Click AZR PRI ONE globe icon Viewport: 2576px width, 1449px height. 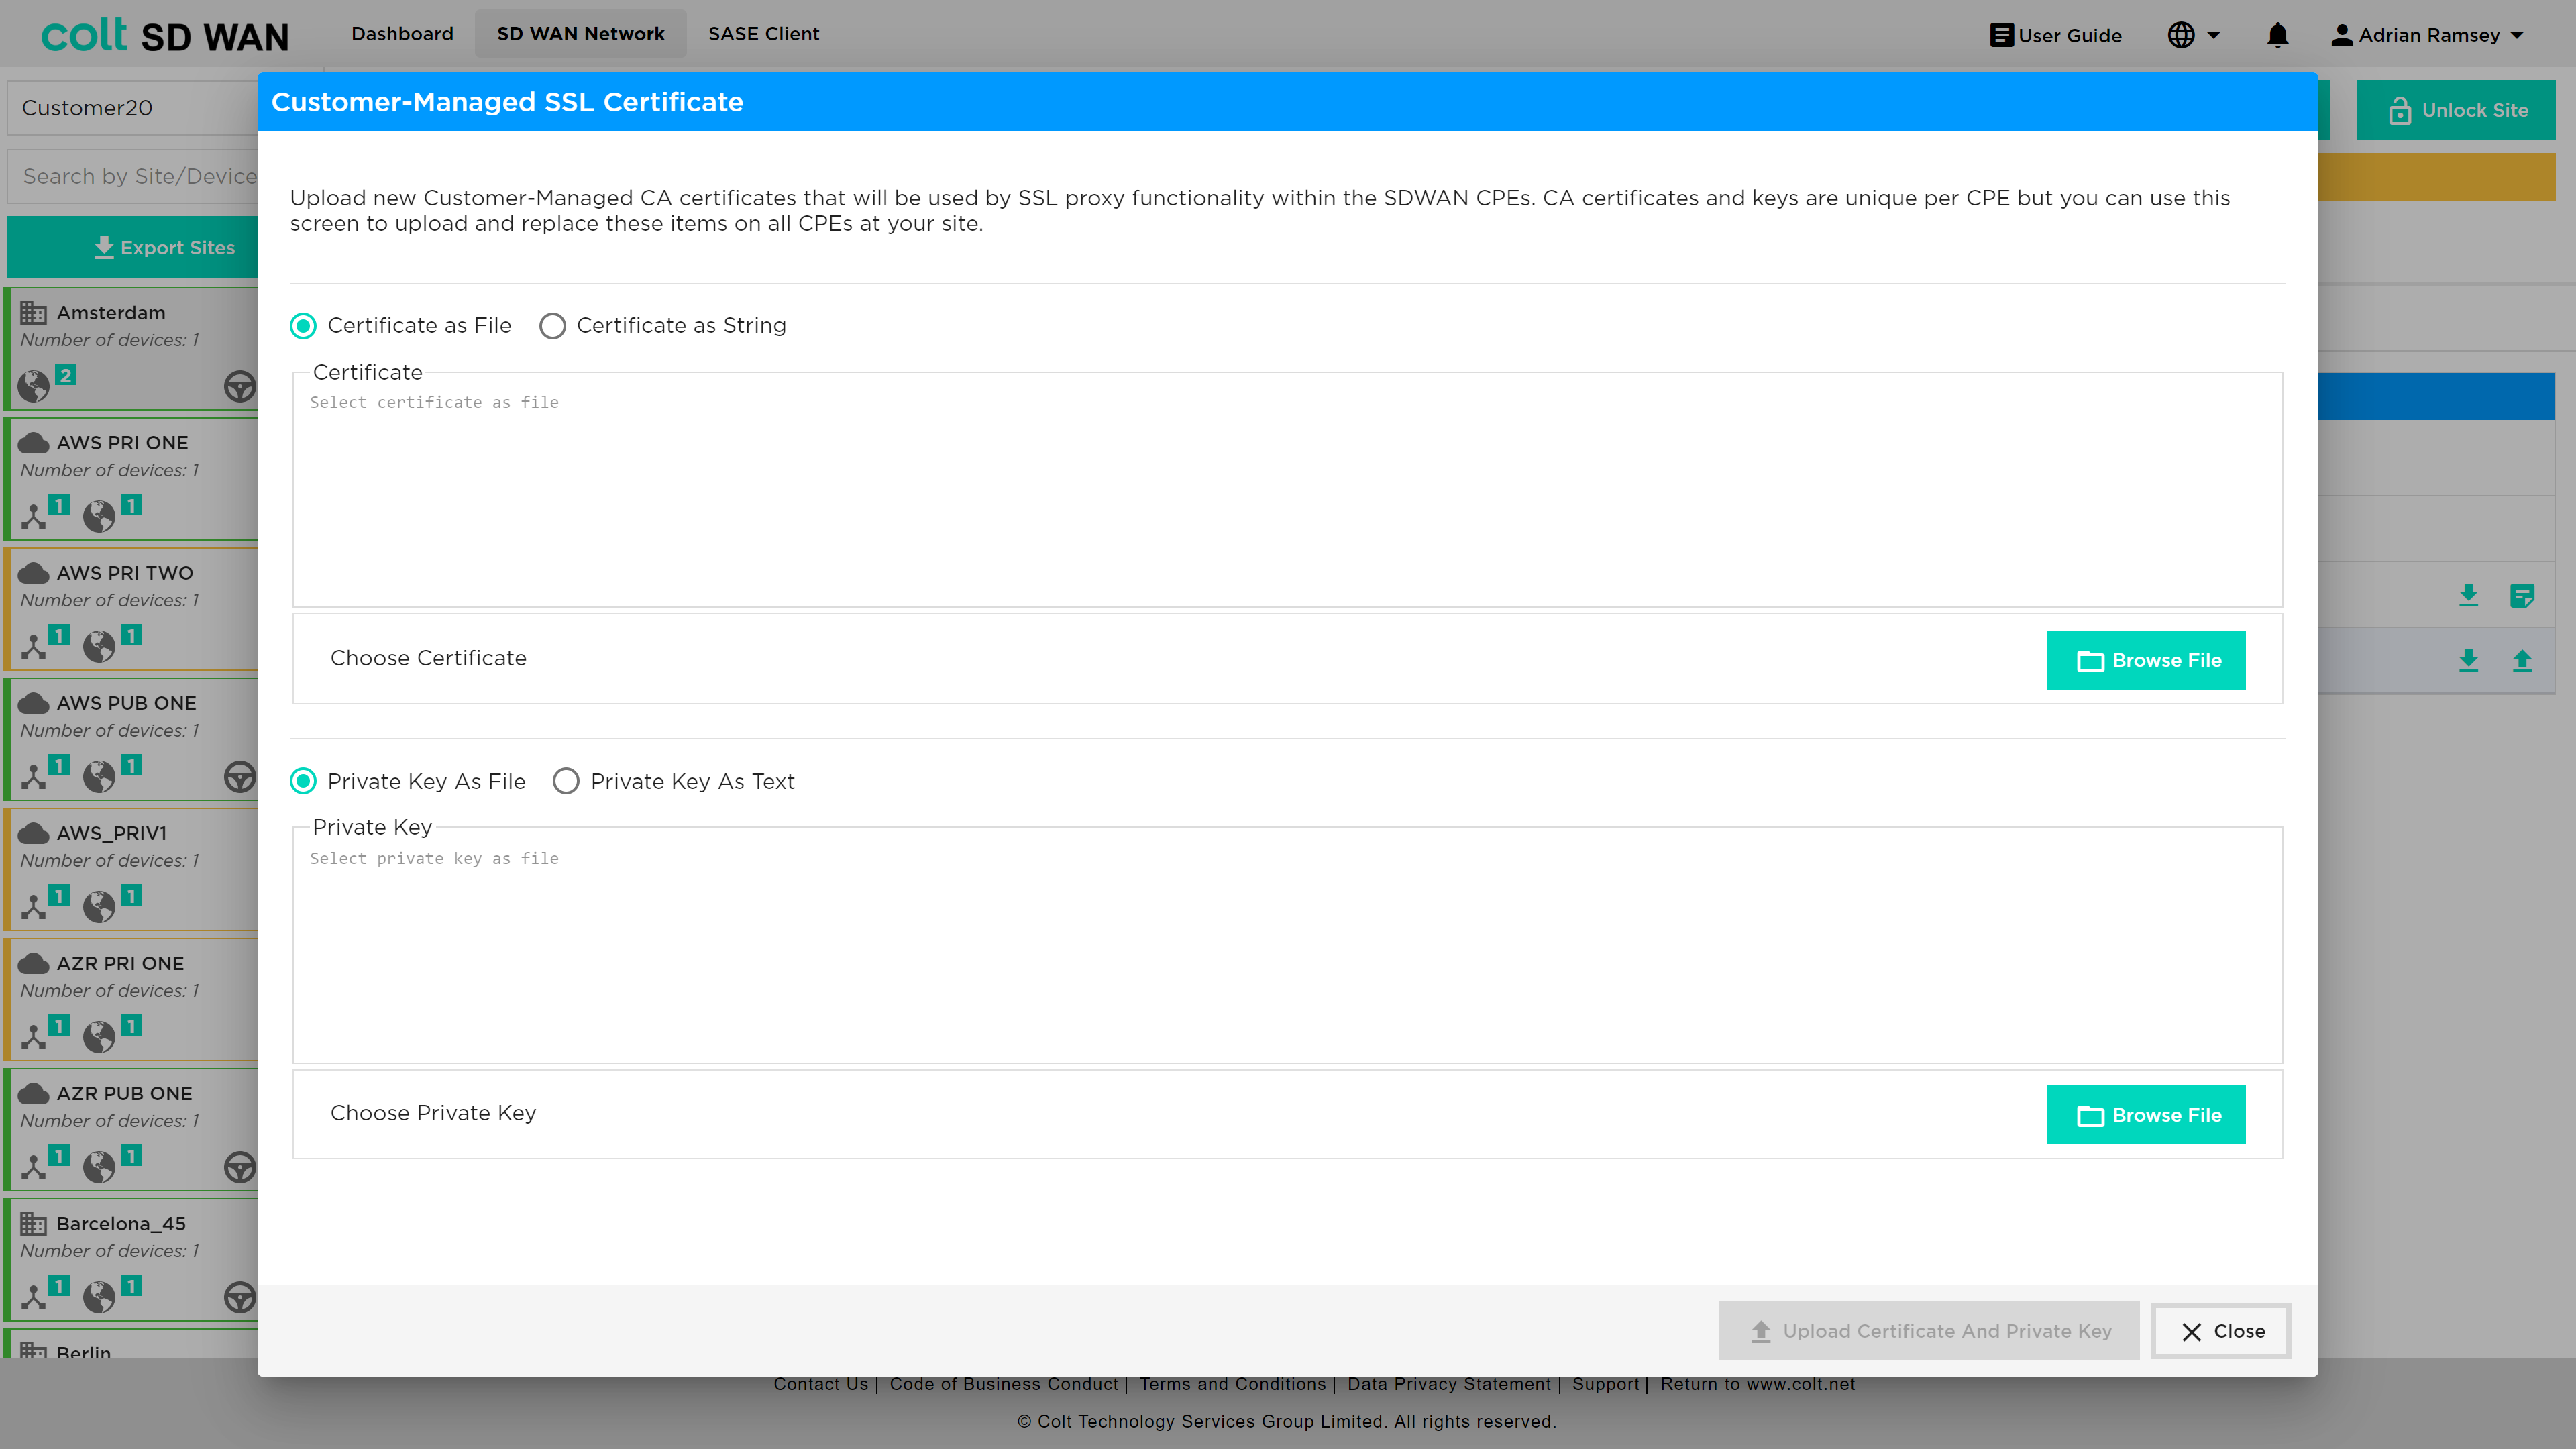click(99, 1036)
